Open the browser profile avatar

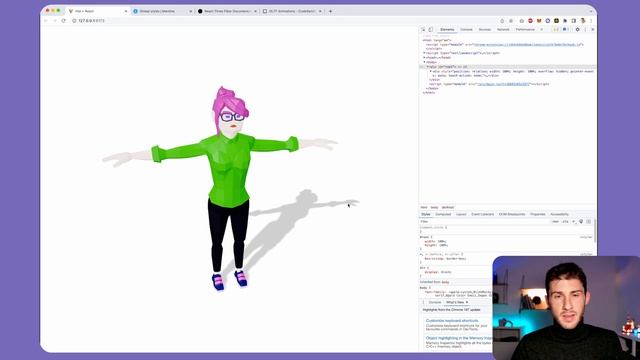(x=583, y=20)
